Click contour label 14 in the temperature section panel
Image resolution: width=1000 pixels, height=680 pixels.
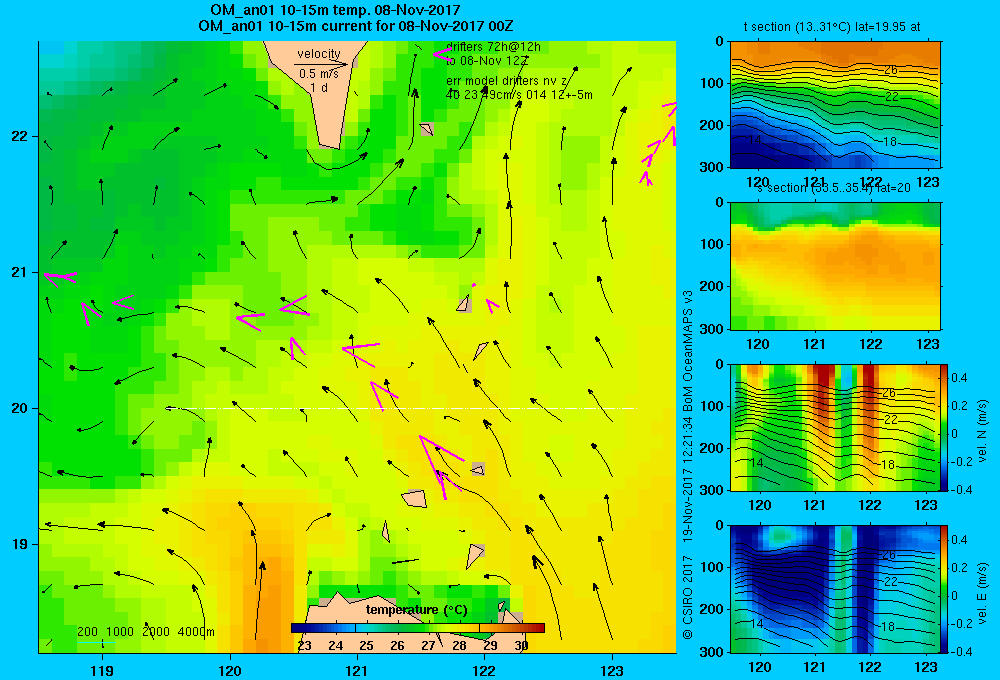754,139
